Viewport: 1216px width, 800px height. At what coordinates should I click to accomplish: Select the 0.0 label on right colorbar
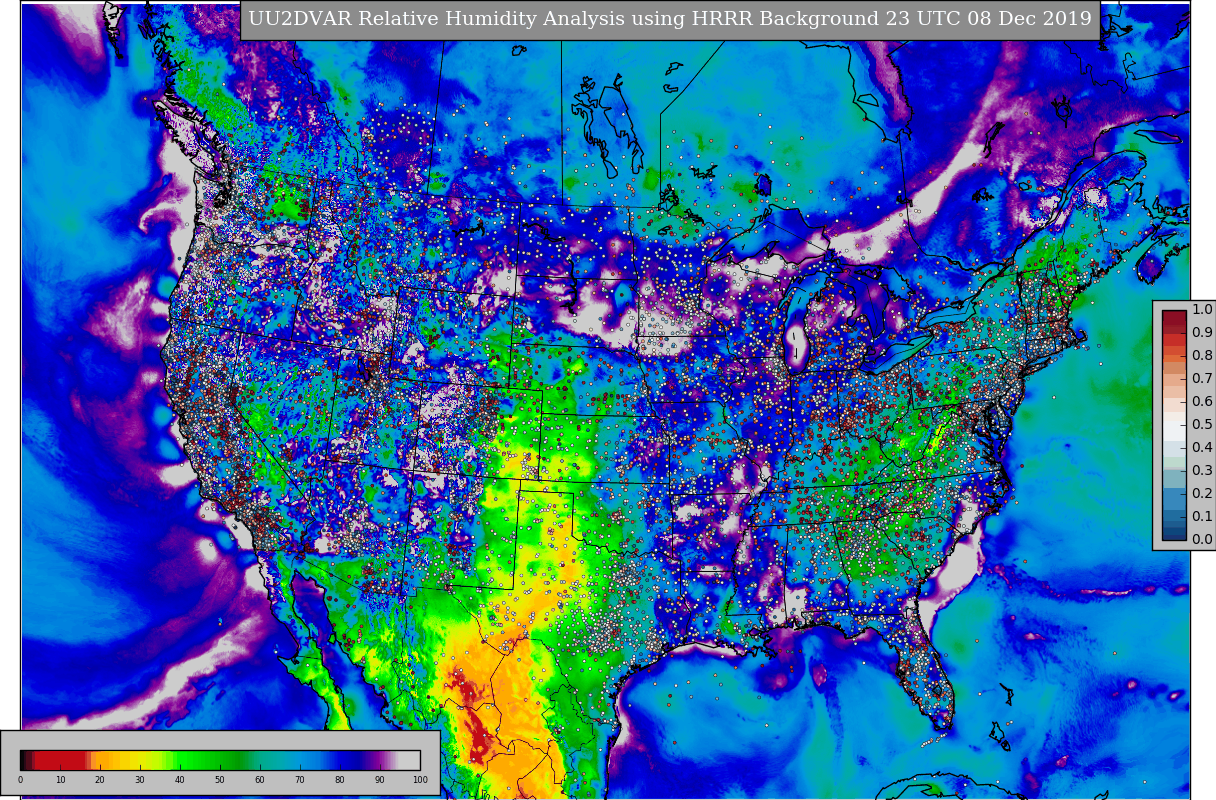click(1202, 540)
